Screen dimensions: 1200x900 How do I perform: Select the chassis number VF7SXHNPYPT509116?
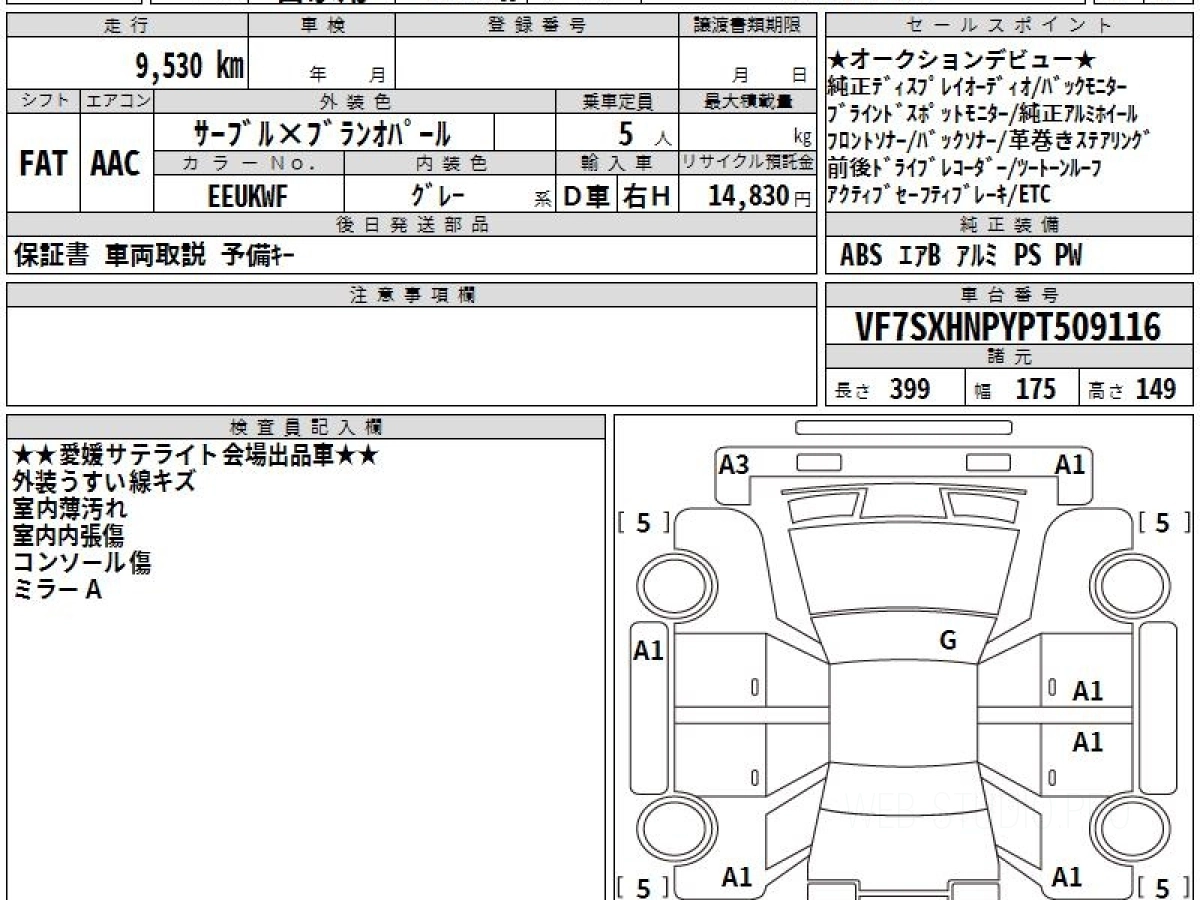[1009, 326]
